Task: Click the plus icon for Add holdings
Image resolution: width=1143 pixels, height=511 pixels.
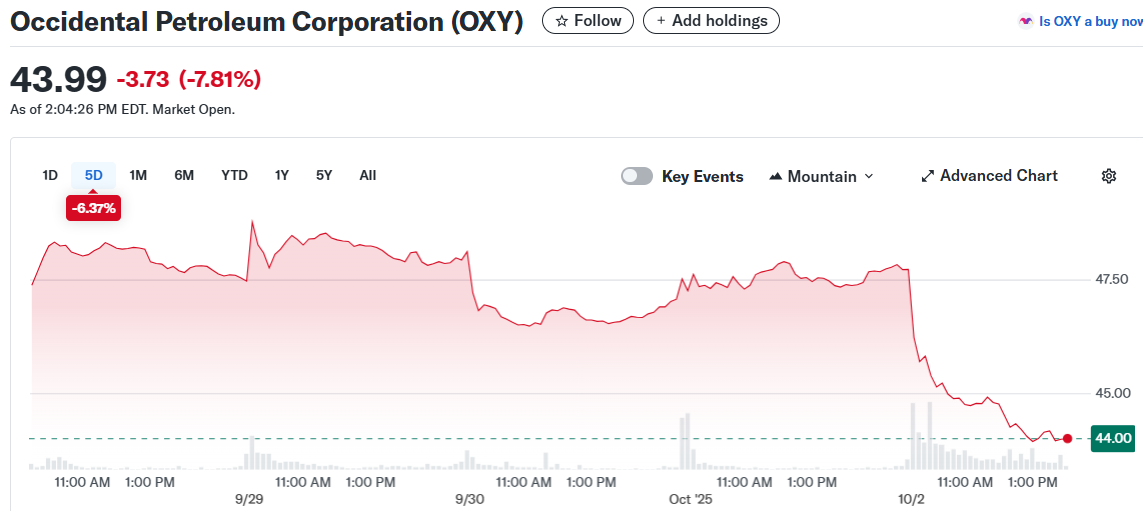Action: [x=661, y=21]
